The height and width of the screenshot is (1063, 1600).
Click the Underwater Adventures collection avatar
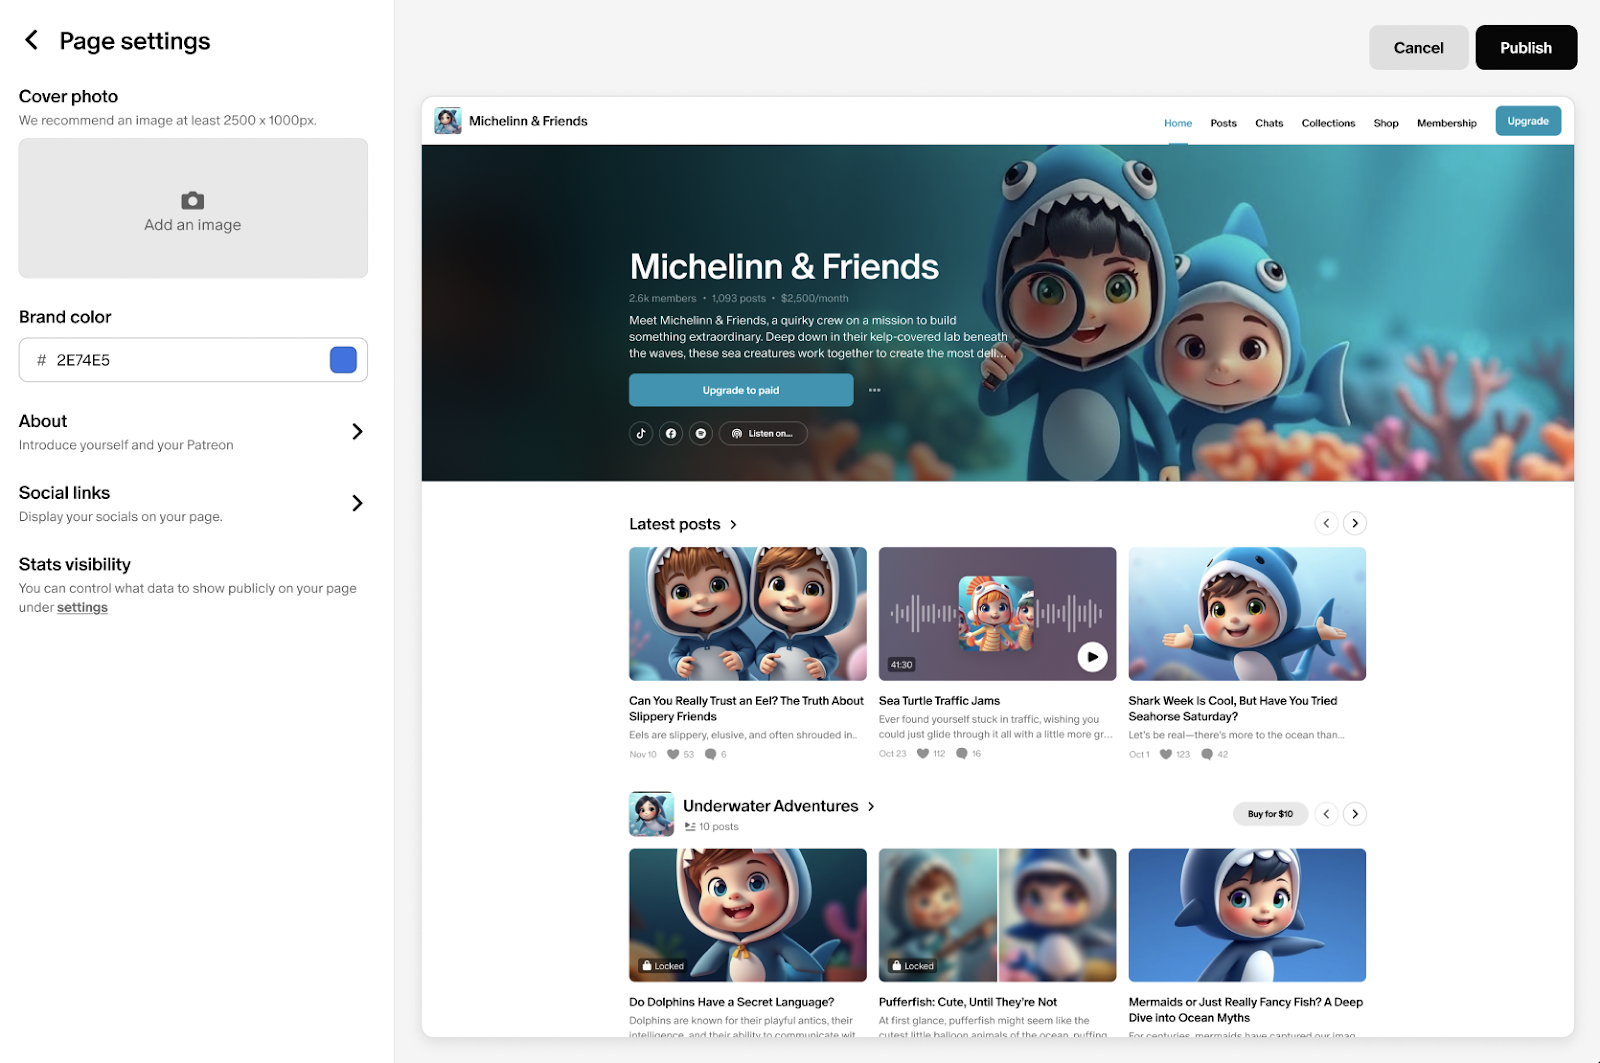click(x=651, y=814)
